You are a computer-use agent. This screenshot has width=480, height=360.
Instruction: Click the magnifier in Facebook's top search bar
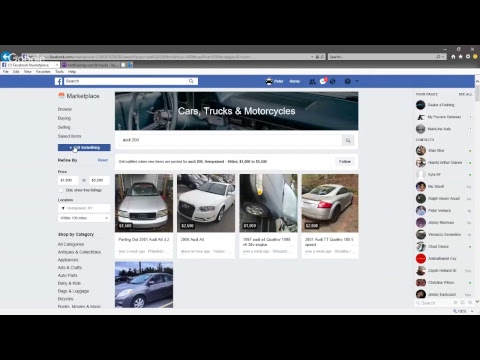coord(191,81)
